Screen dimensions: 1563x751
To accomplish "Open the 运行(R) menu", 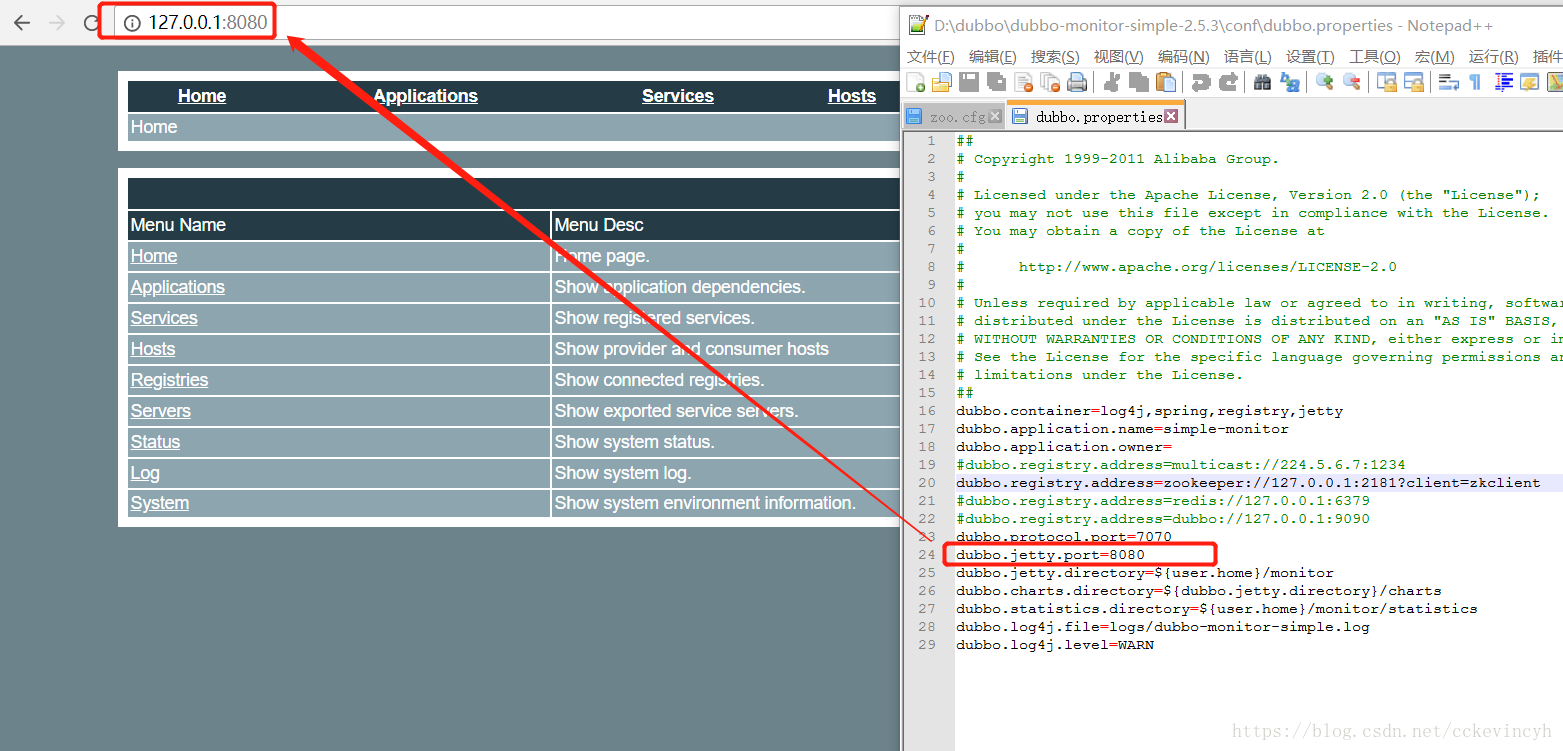I will 1493,57.
